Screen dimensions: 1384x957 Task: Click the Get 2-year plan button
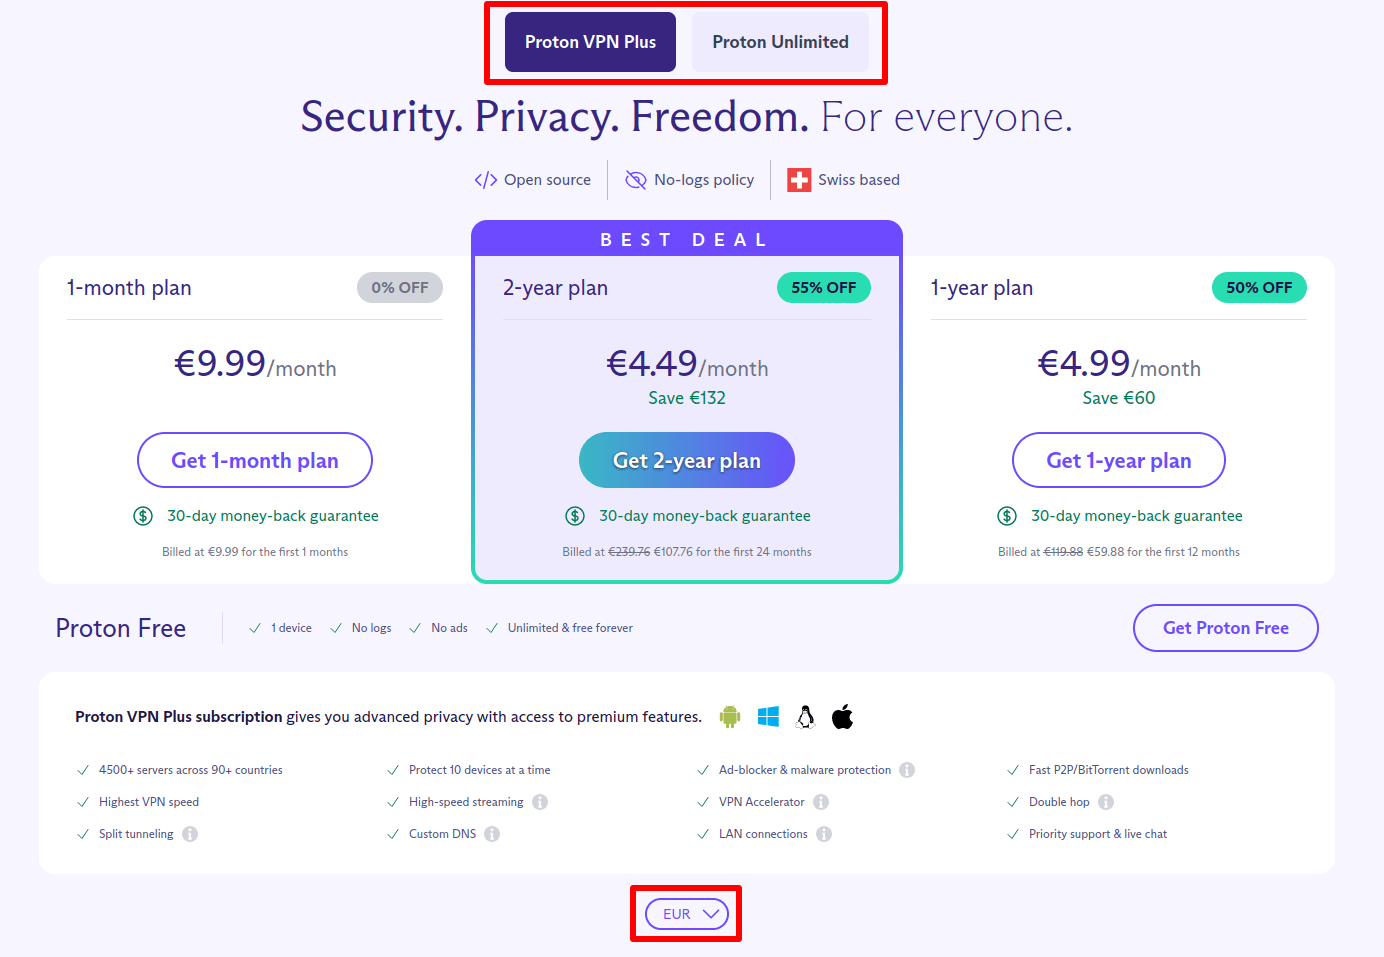click(686, 460)
